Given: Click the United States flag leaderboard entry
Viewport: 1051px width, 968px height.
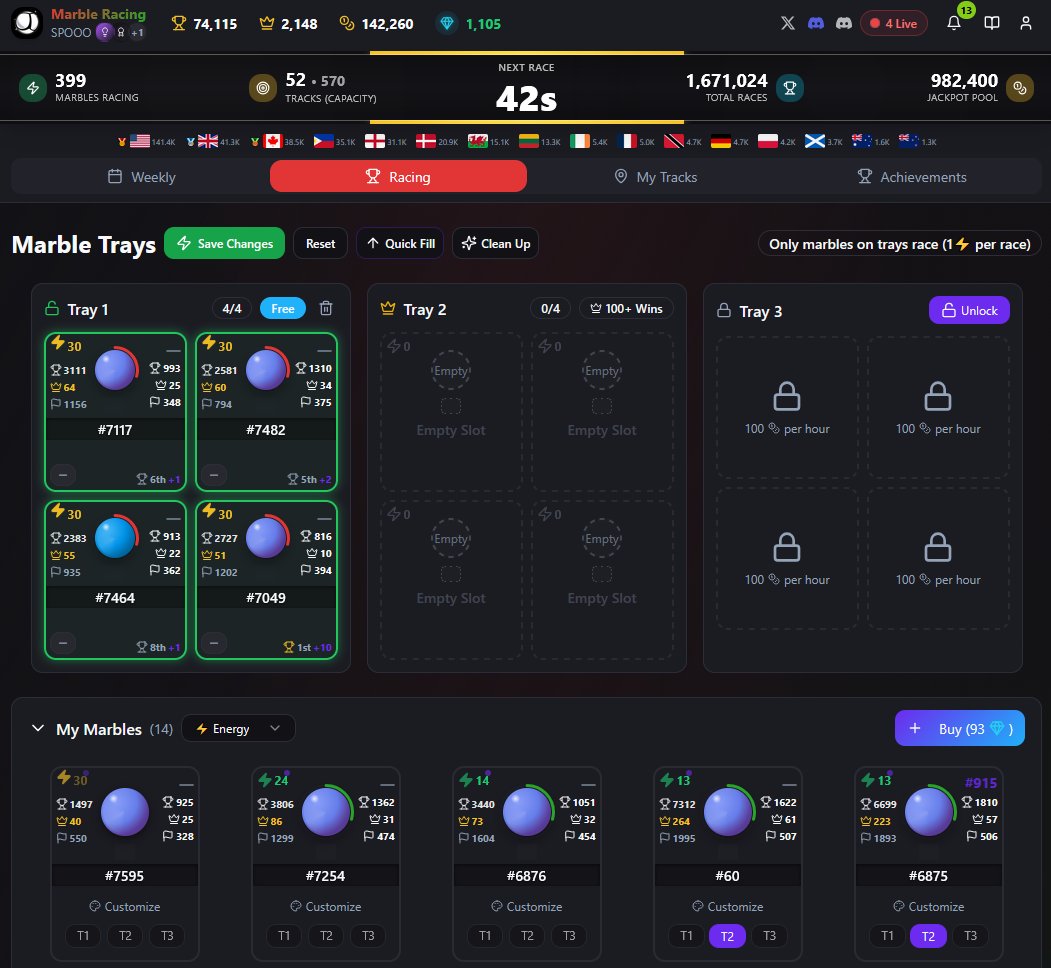Looking at the screenshot, I should tap(146, 141).
